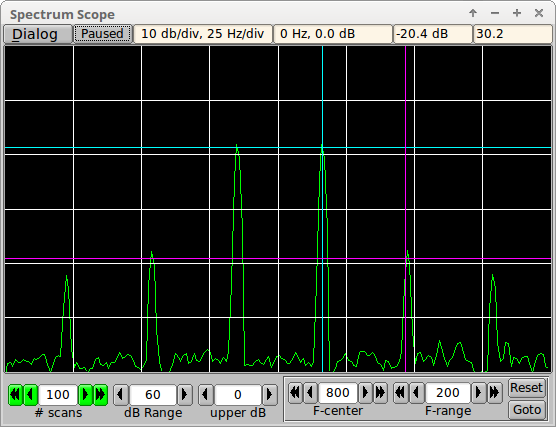Click F-range double-right arrow button
Screen dimensions: 556x427
tap(495, 393)
